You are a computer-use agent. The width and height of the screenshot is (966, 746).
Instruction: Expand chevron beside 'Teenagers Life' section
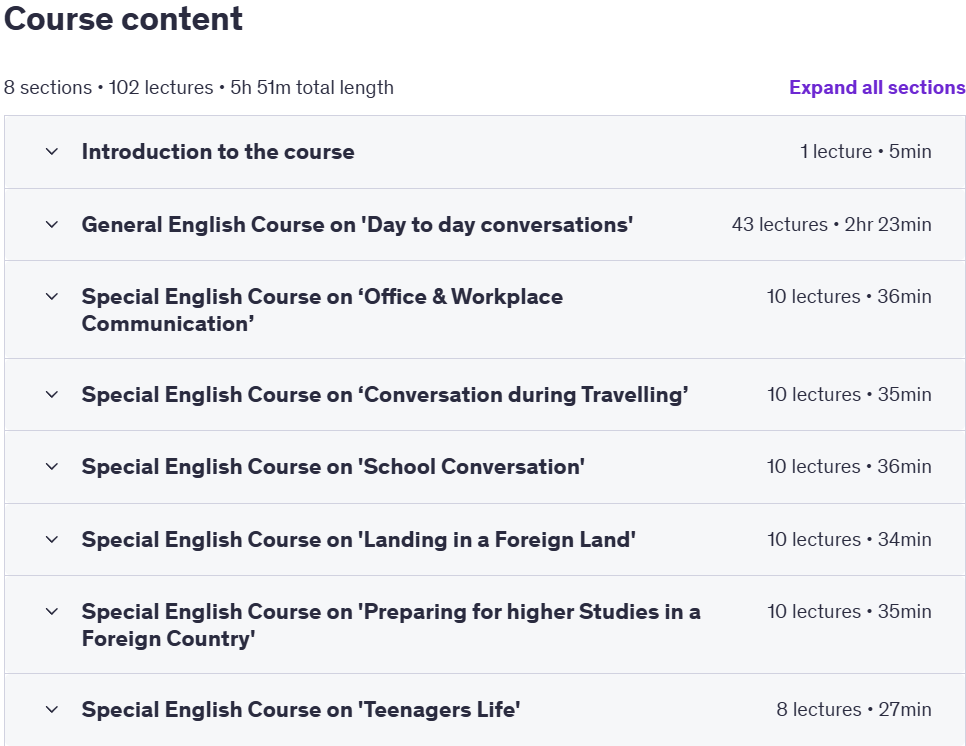tap(52, 709)
